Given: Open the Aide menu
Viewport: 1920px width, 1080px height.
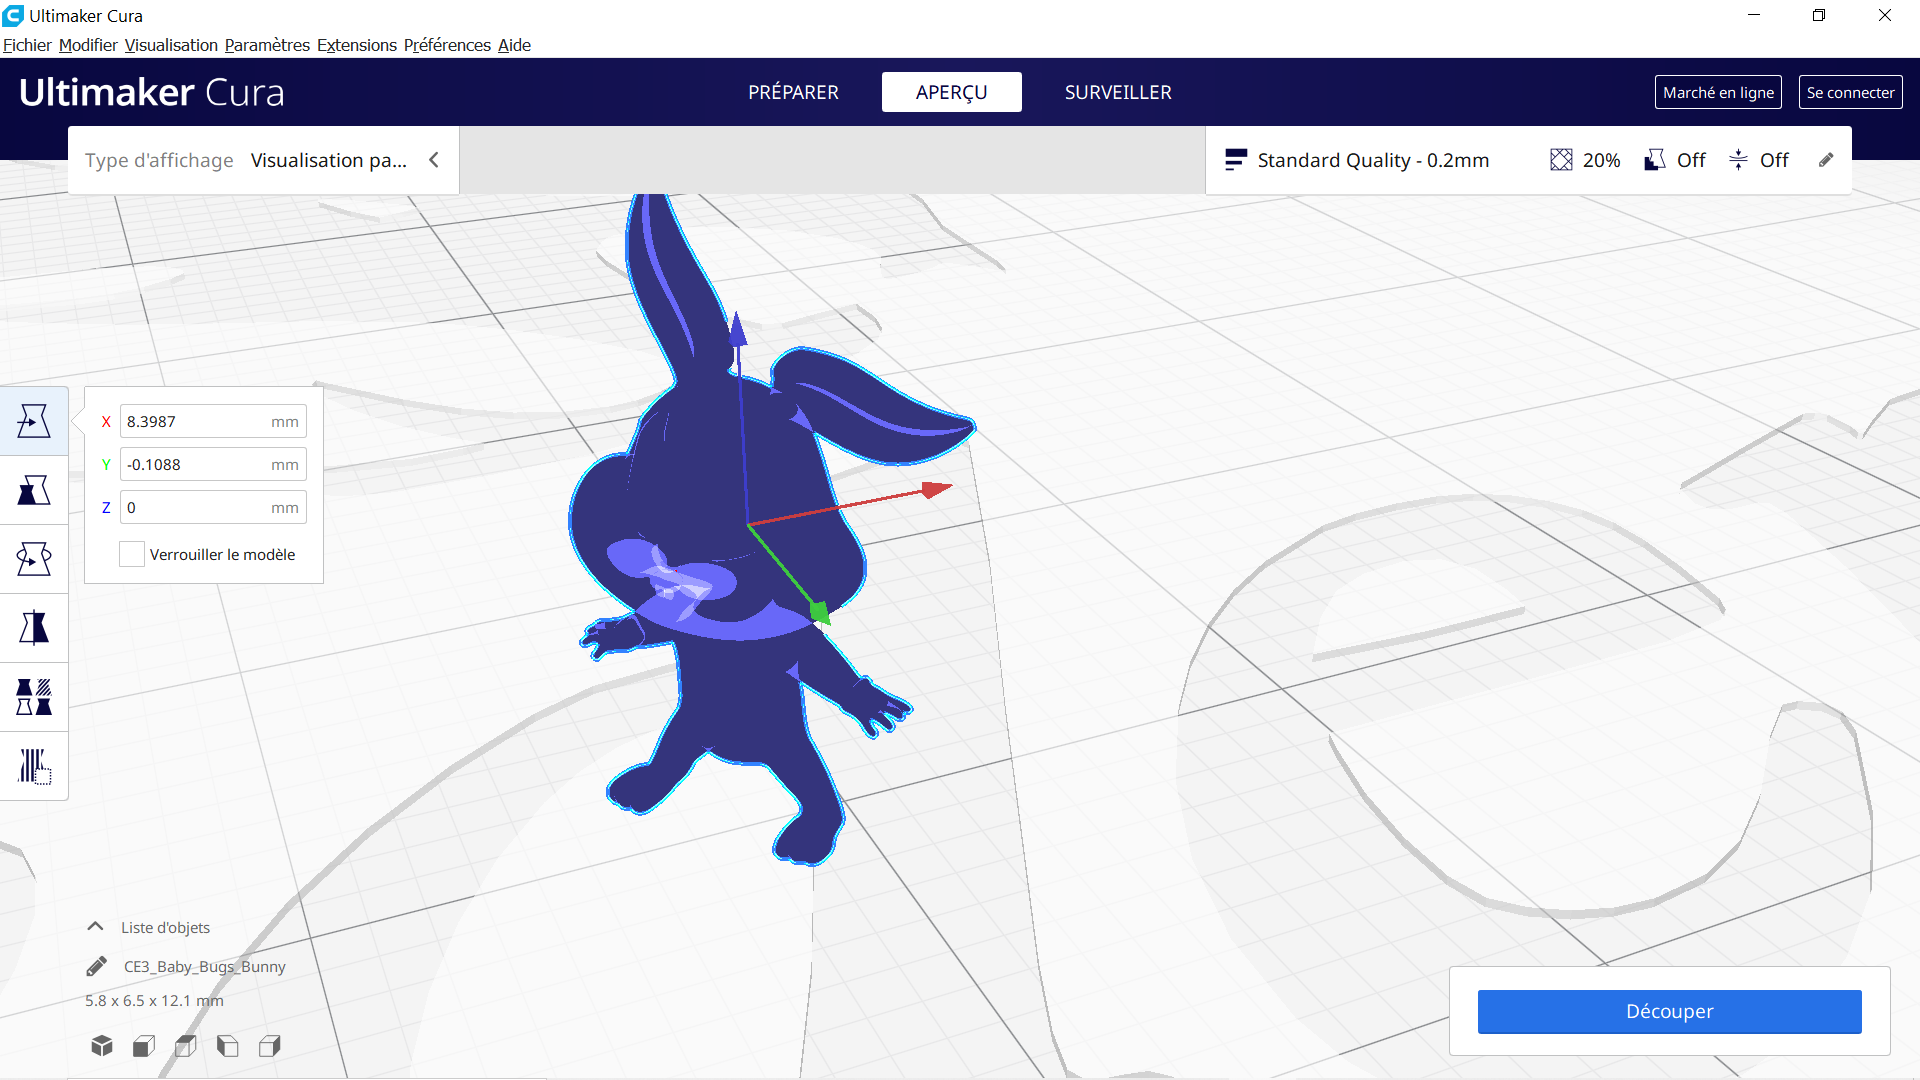Looking at the screenshot, I should click(x=514, y=45).
